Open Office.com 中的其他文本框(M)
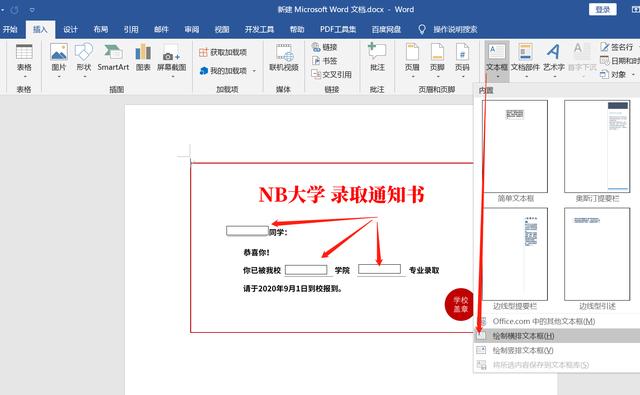The height and width of the screenshot is (395, 640). click(x=557, y=321)
